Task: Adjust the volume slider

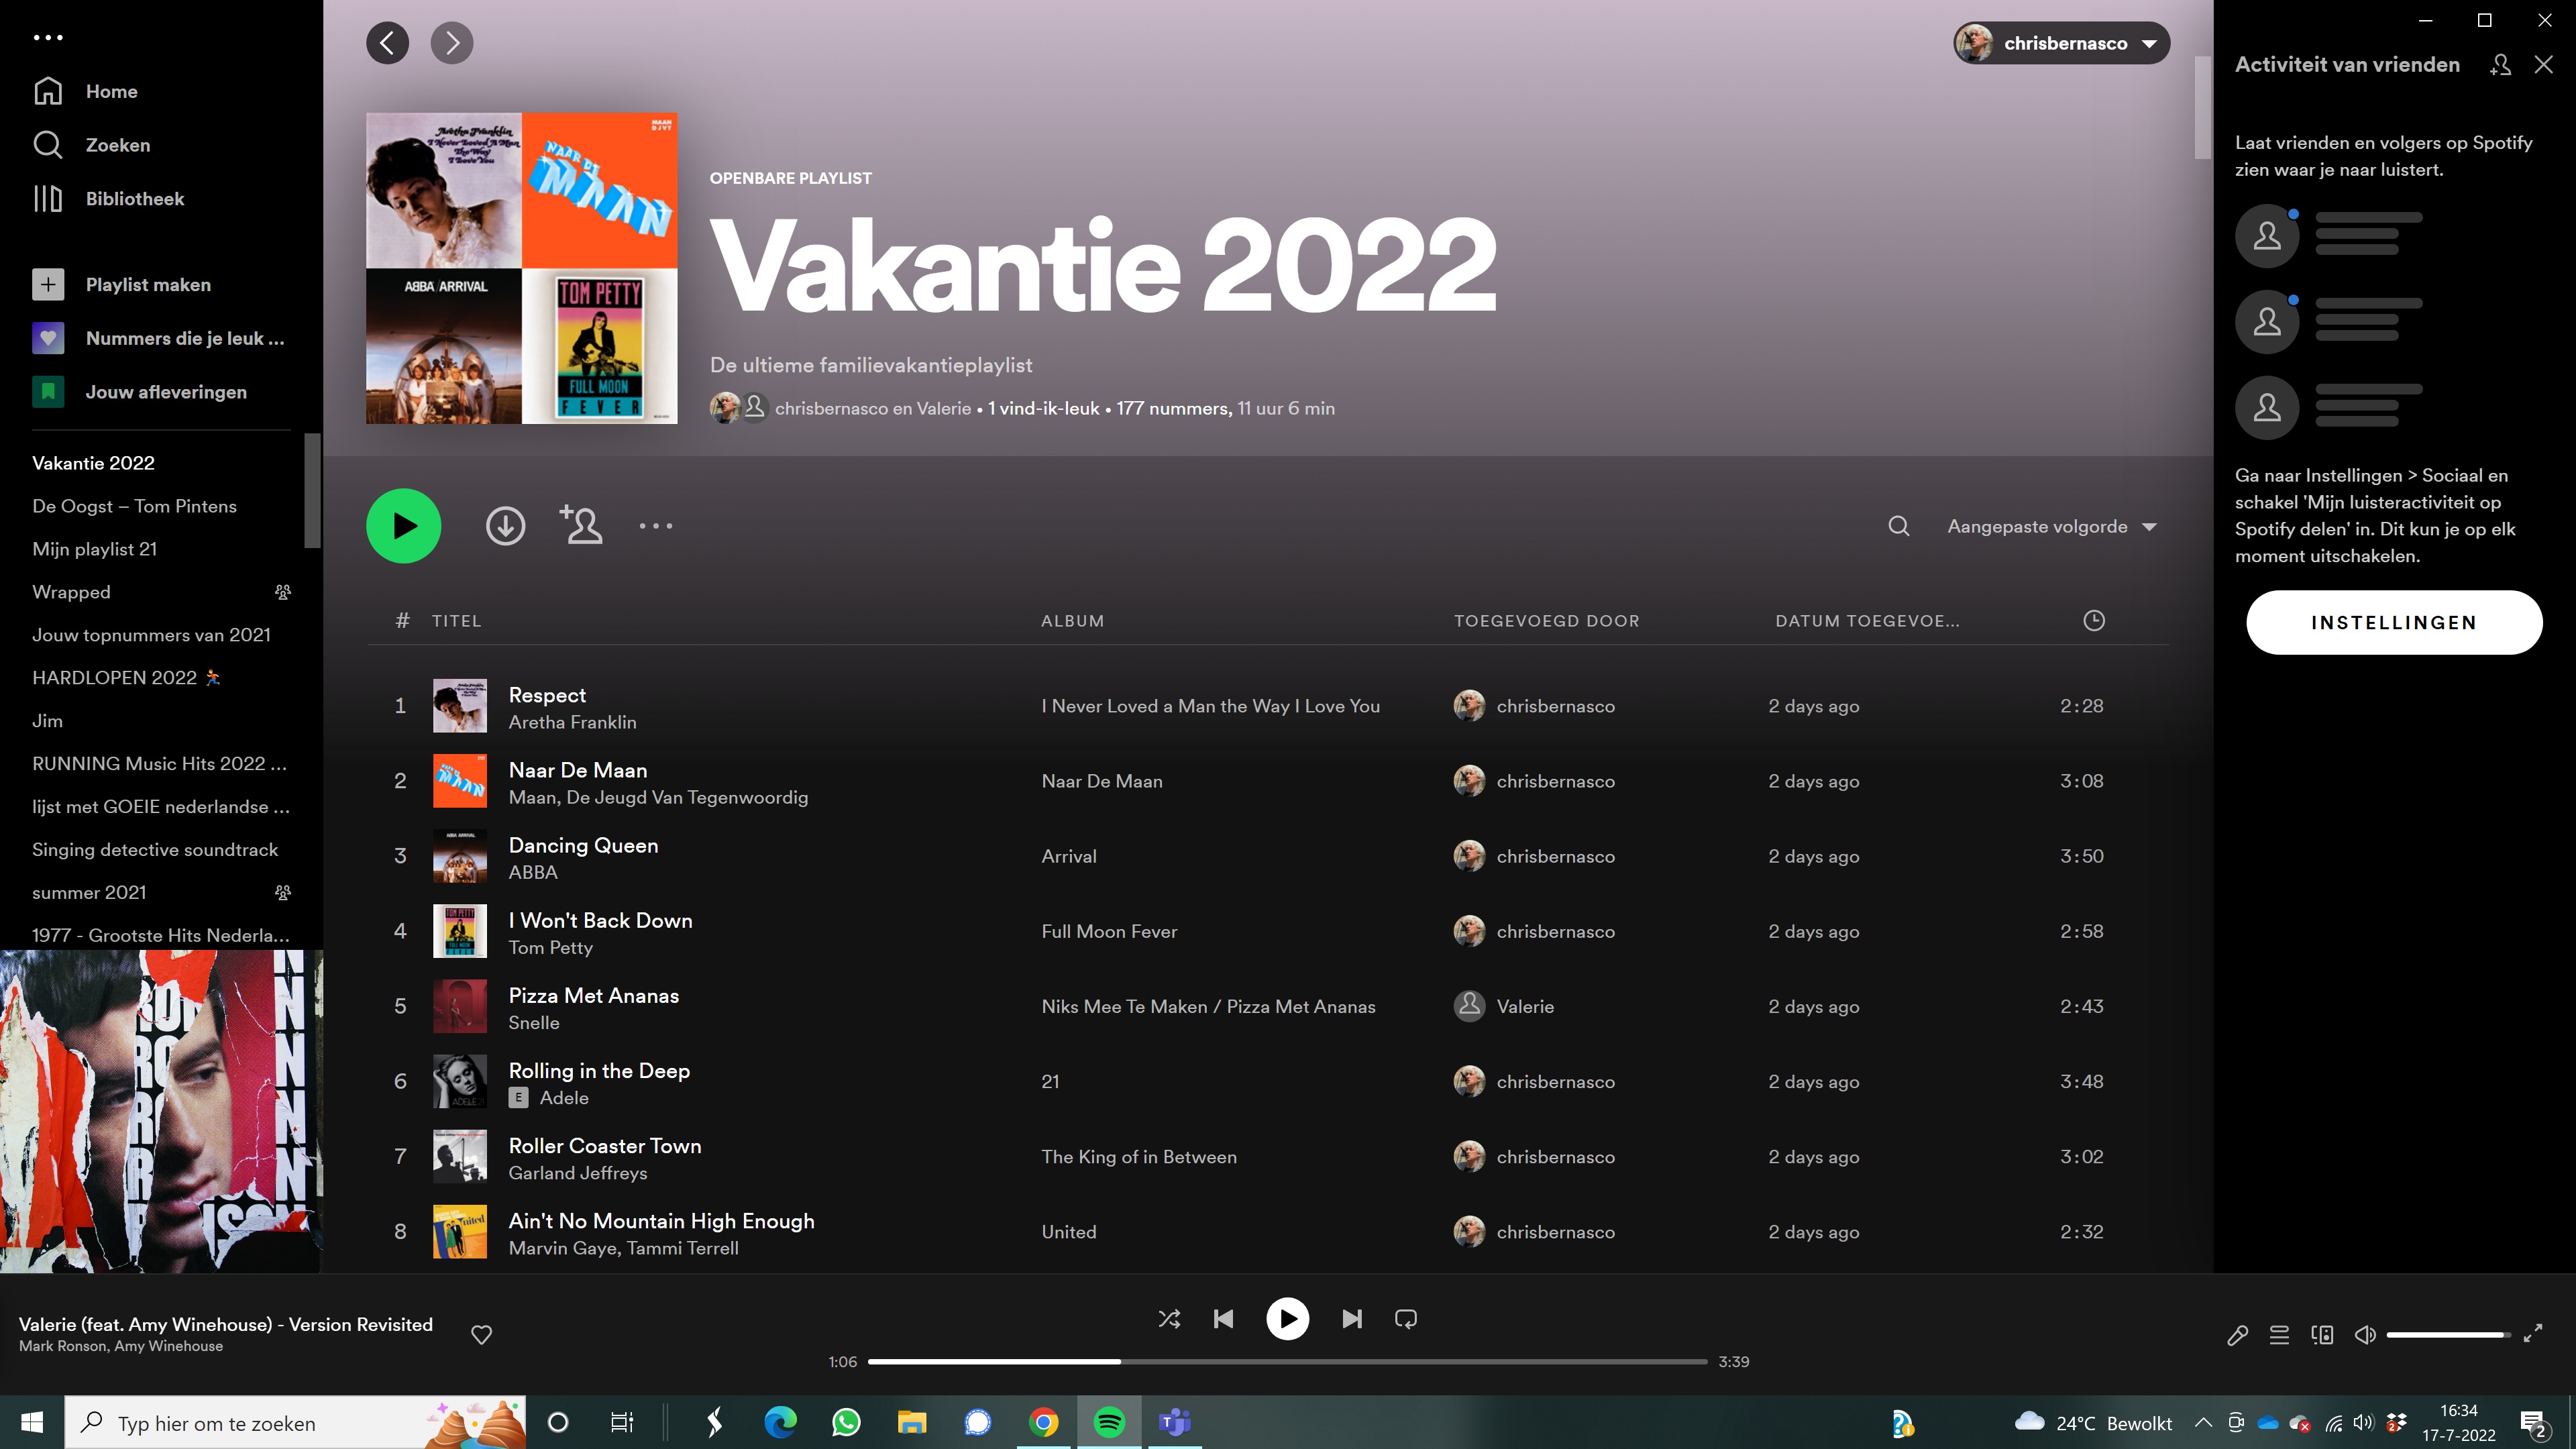Action: 2446,1335
